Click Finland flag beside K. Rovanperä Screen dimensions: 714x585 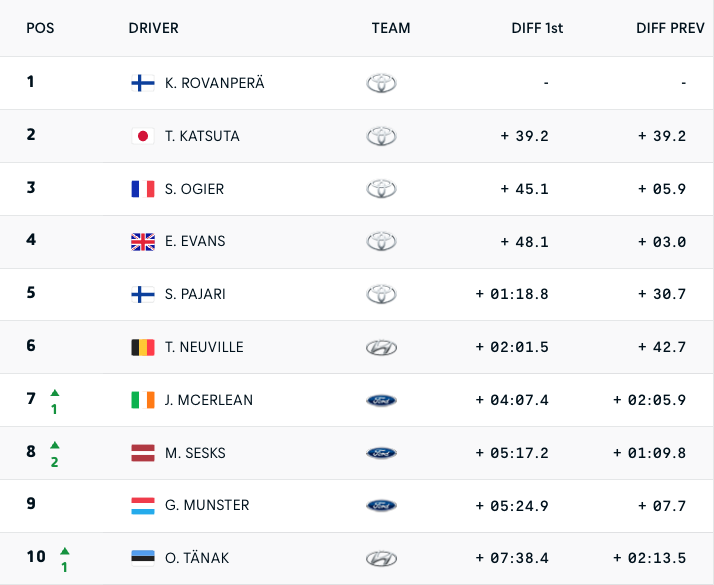coord(143,83)
